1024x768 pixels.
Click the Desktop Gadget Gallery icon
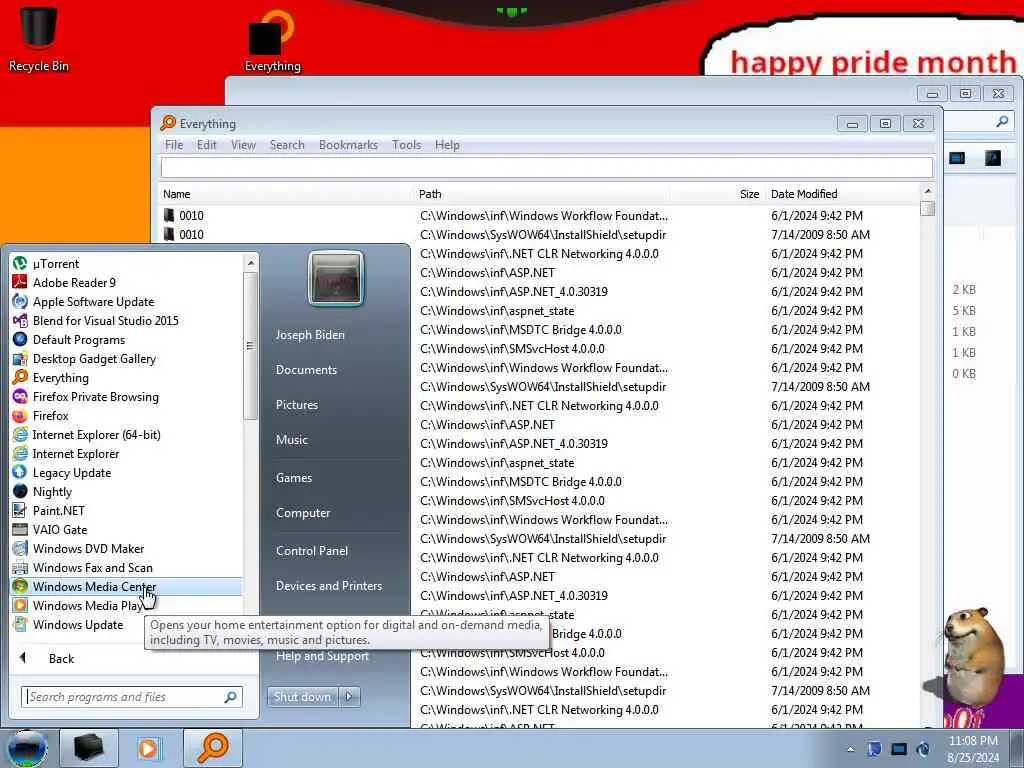tap(20, 359)
